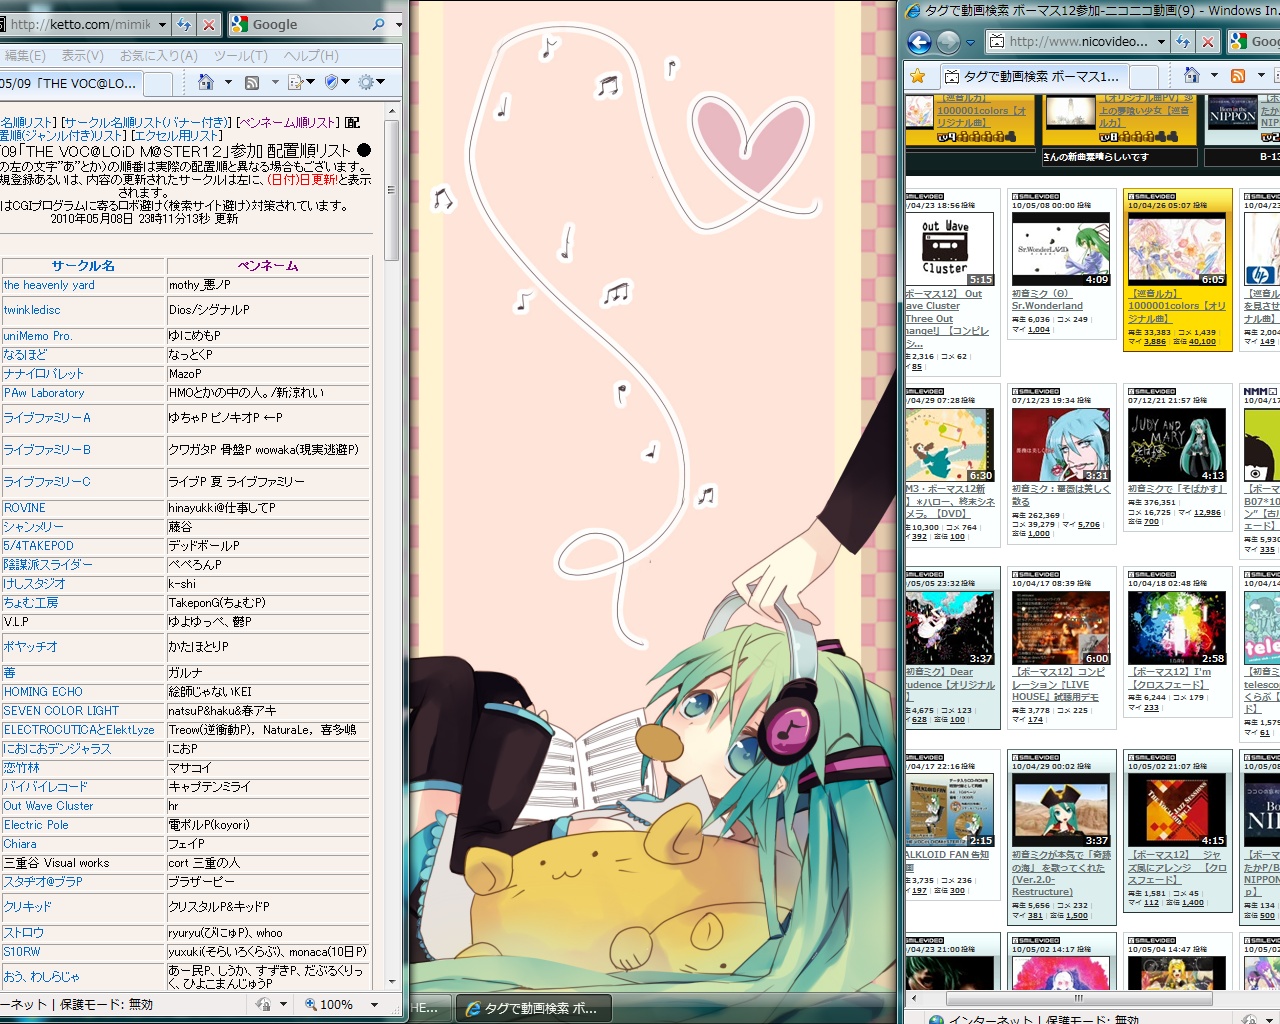
Task: Open new blank tab in left browser
Action: tap(158, 83)
